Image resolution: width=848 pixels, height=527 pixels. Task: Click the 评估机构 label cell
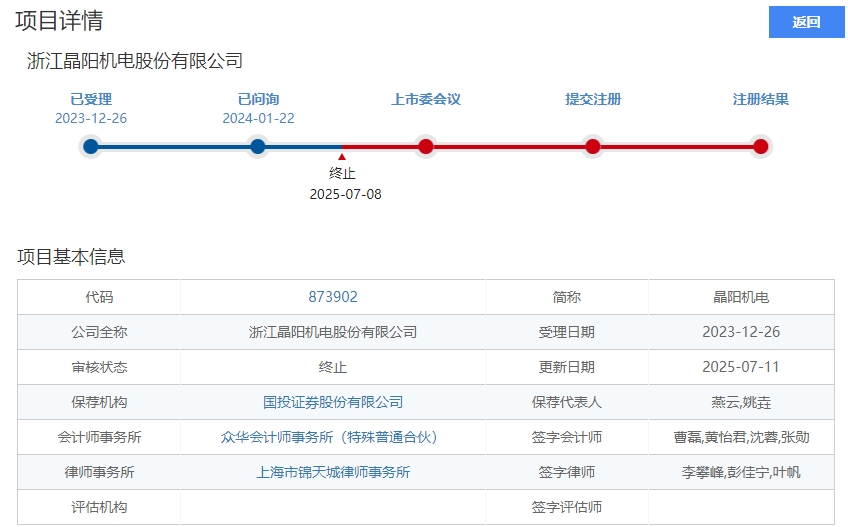[99, 507]
